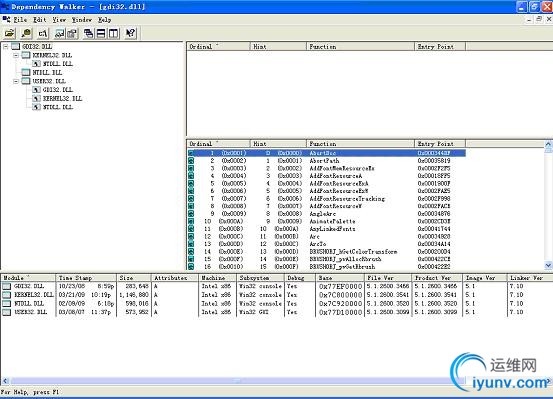Sort module list by Machine header
The height and width of the screenshot is (399, 553).
(217, 278)
